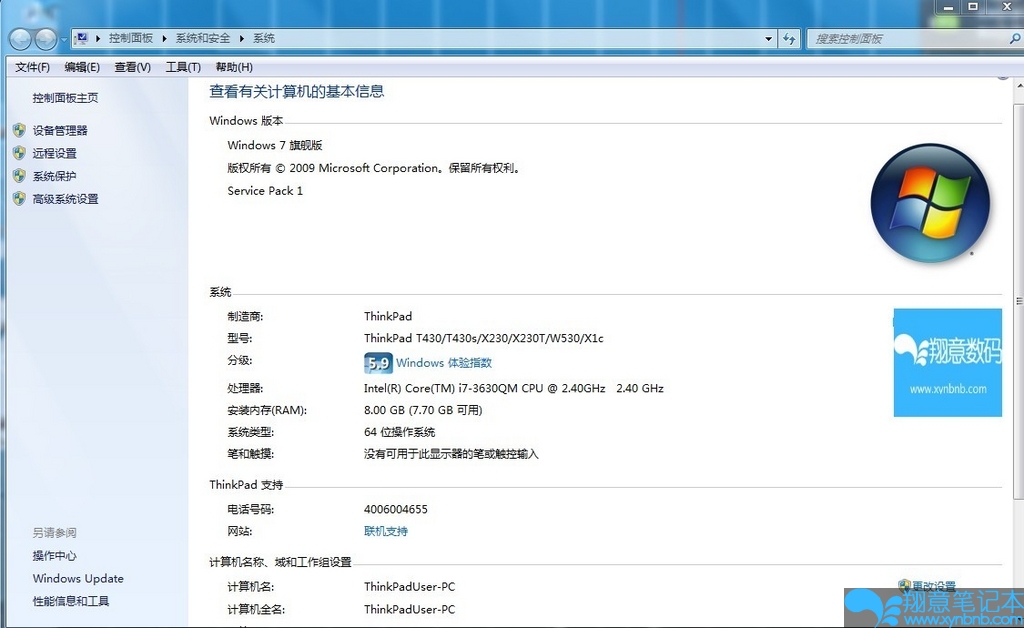Go to 控制面板主页 in the sidebar
The width and height of the screenshot is (1024, 628).
pyautogui.click(x=65, y=98)
